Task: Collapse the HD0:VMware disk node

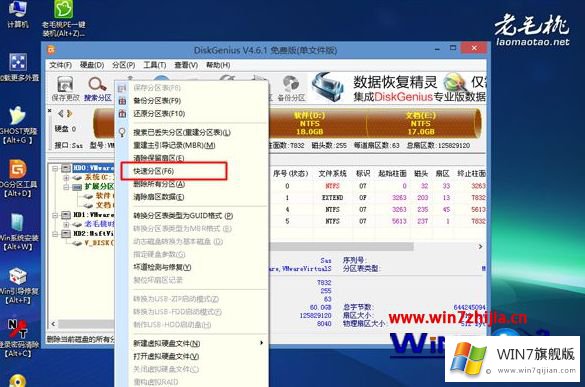Action: point(55,168)
